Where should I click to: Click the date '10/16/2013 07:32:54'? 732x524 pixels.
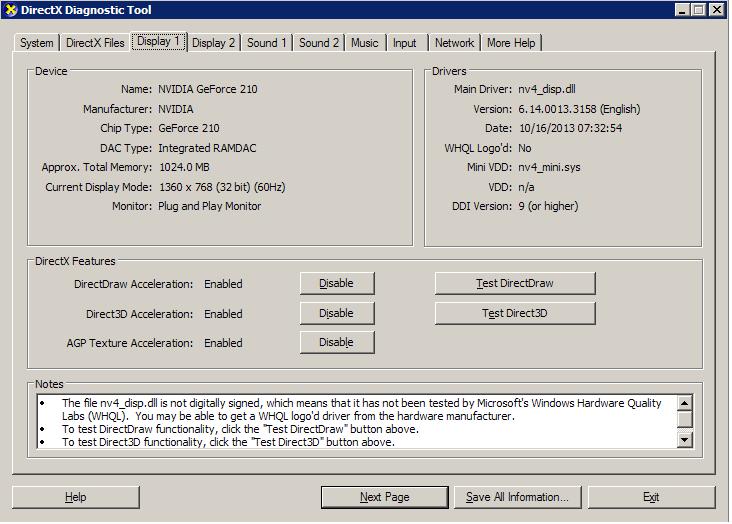(570, 128)
